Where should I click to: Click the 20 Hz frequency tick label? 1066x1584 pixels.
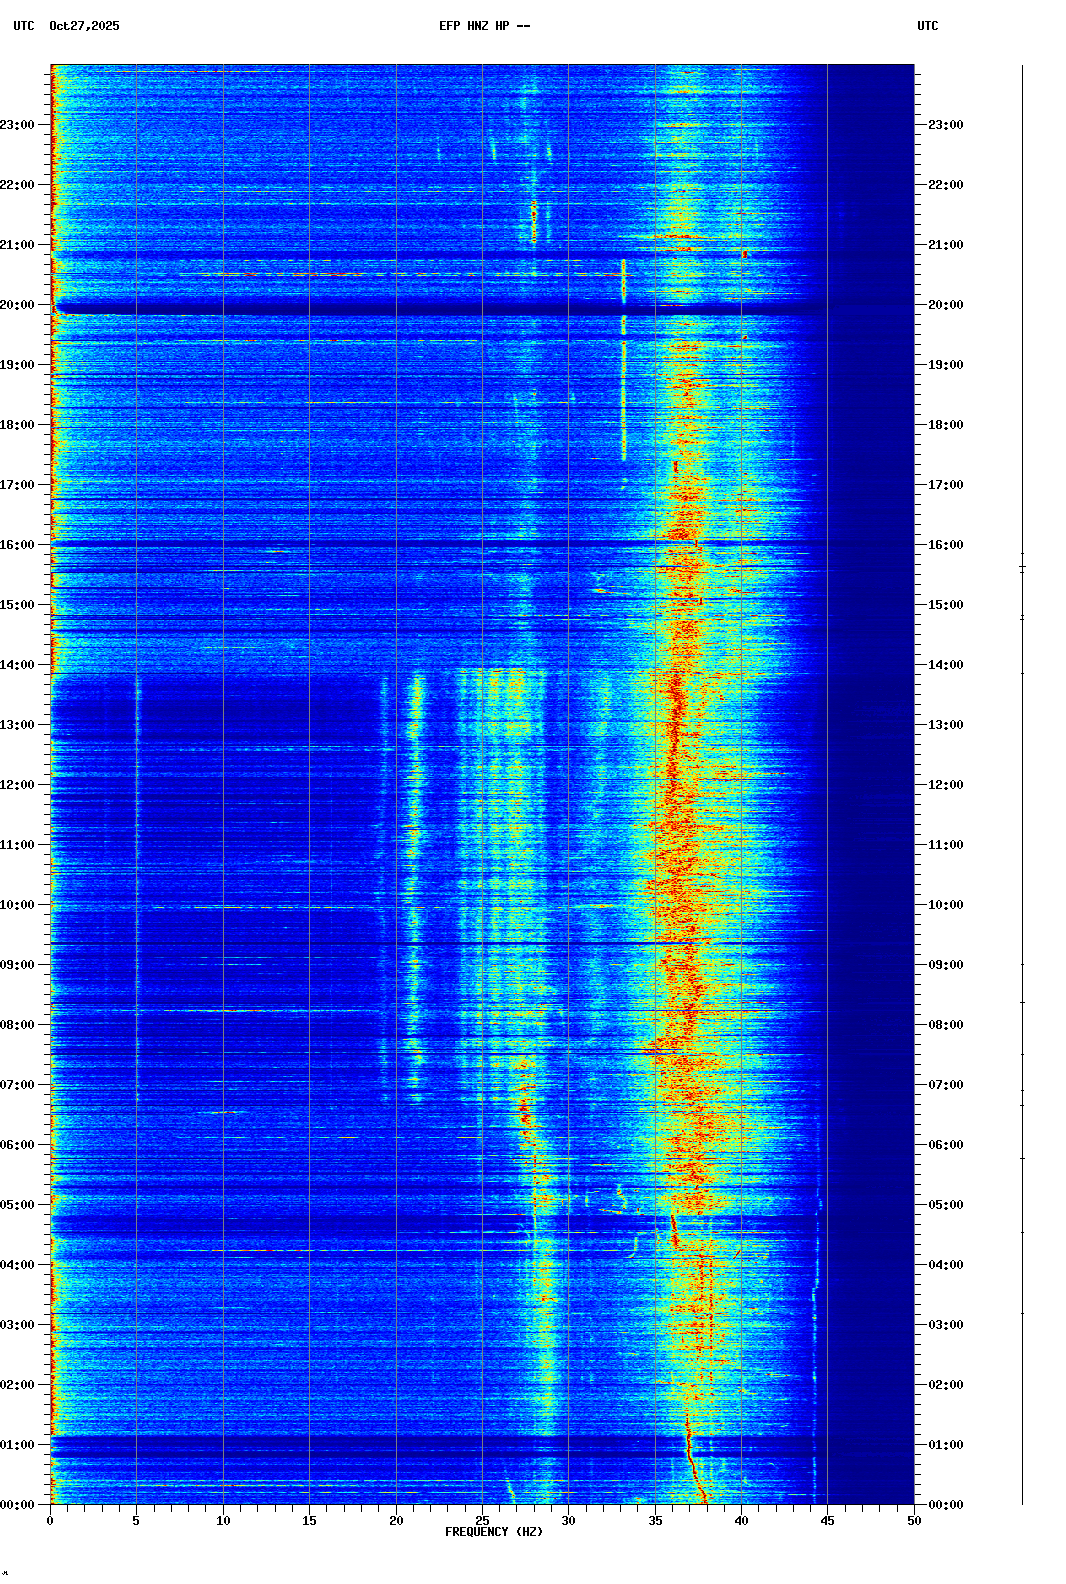pos(396,1521)
